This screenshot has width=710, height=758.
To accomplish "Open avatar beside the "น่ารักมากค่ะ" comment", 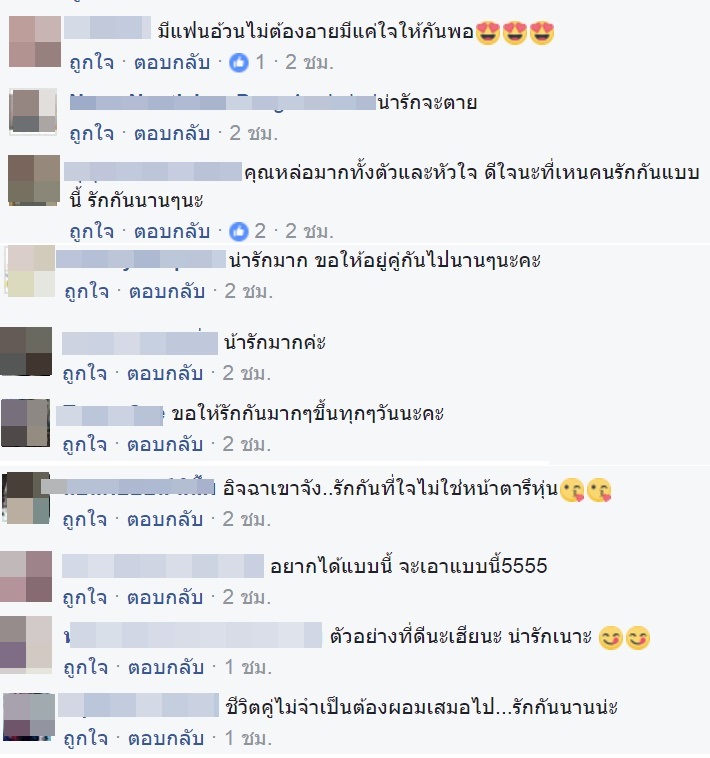I will (x=26, y=351).
